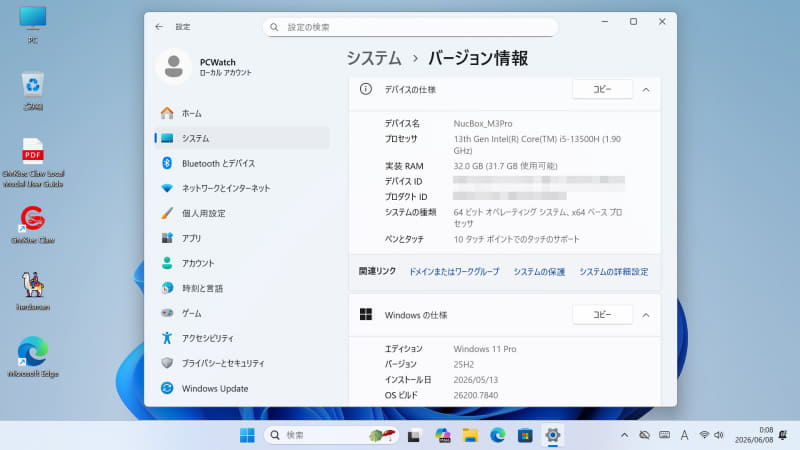Click the IME A indicator in tray

click(x=684, y=435)
